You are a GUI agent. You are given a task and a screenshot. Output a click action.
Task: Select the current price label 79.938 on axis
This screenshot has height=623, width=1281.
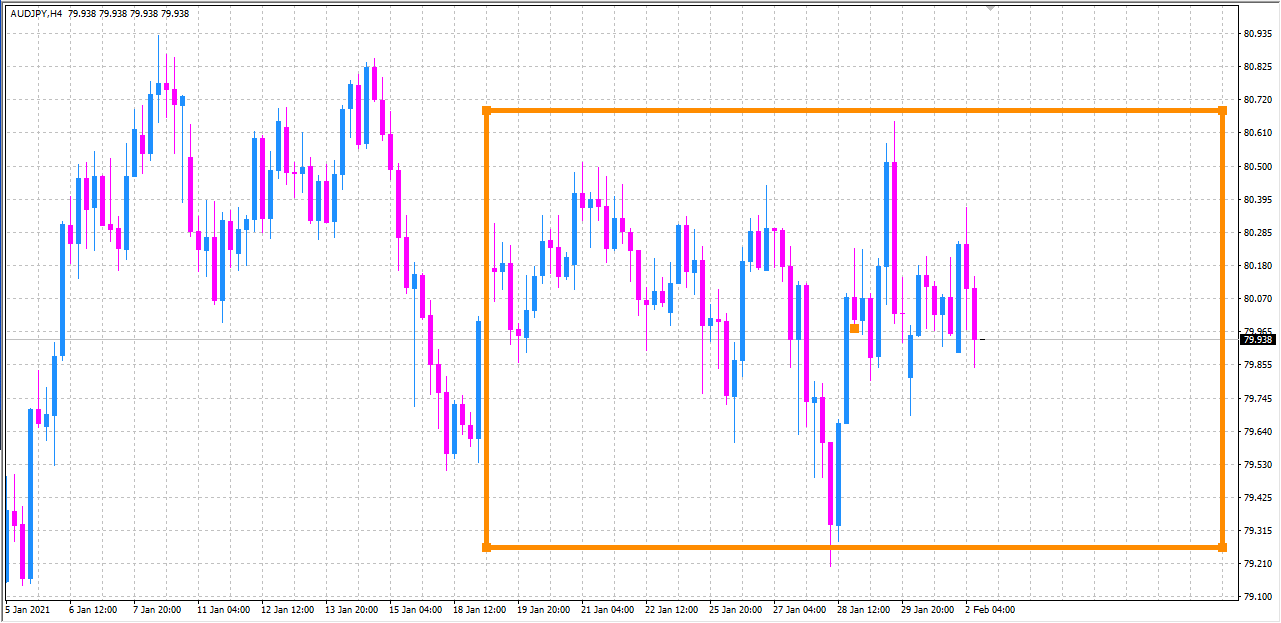(1258, 340)
